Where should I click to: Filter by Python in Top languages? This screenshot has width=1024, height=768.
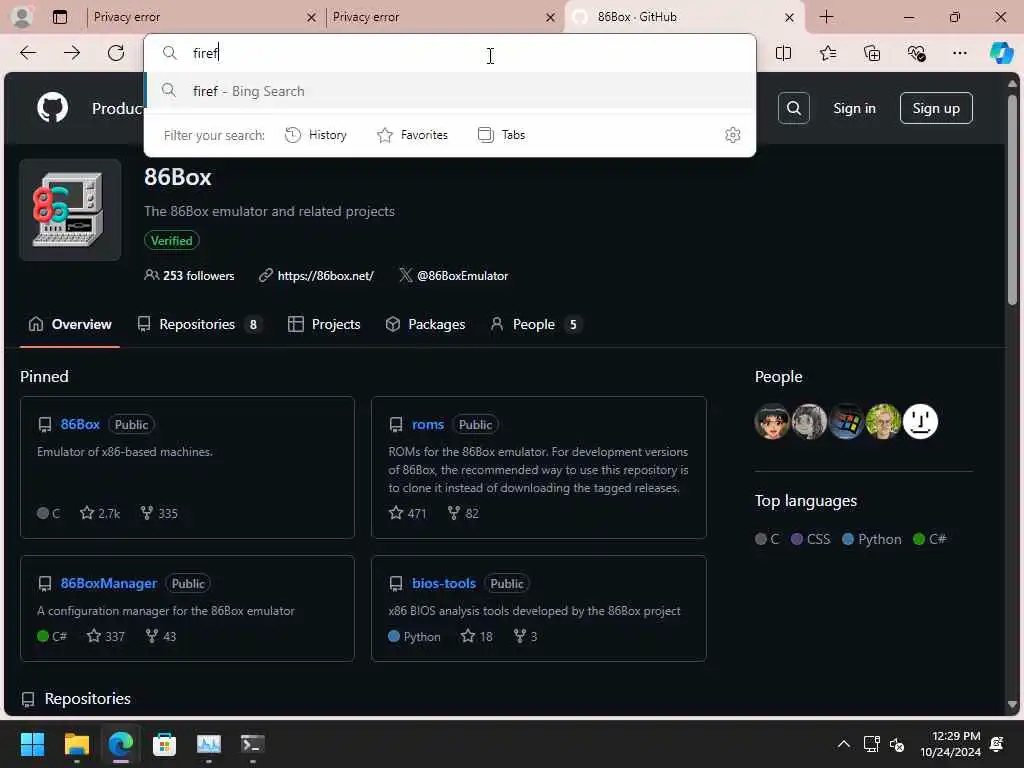tap(872, 539)
